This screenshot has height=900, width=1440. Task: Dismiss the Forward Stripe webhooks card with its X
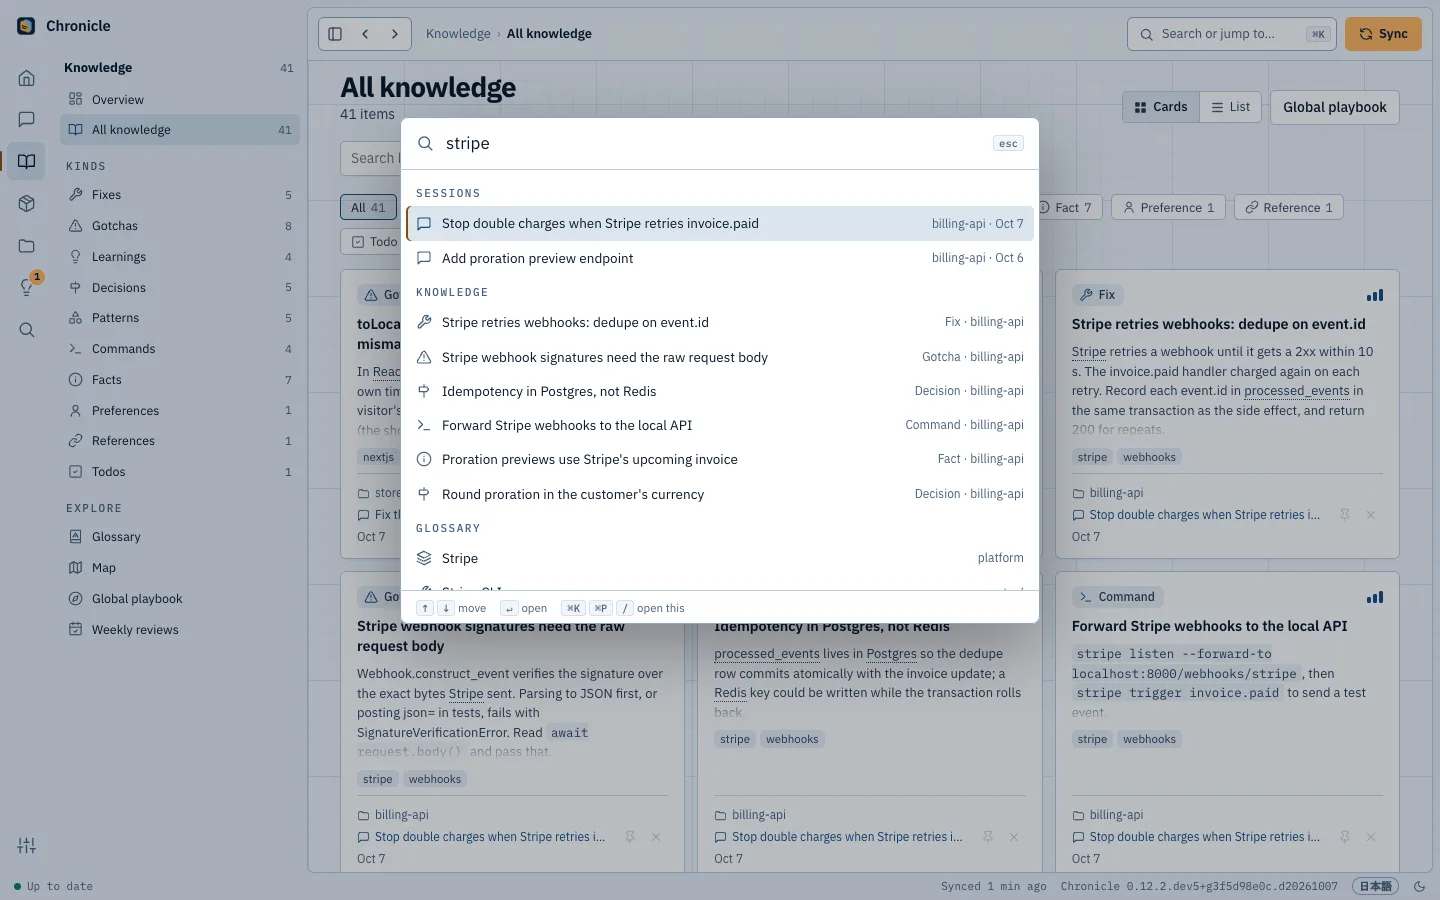click(x=1371, y=837)
